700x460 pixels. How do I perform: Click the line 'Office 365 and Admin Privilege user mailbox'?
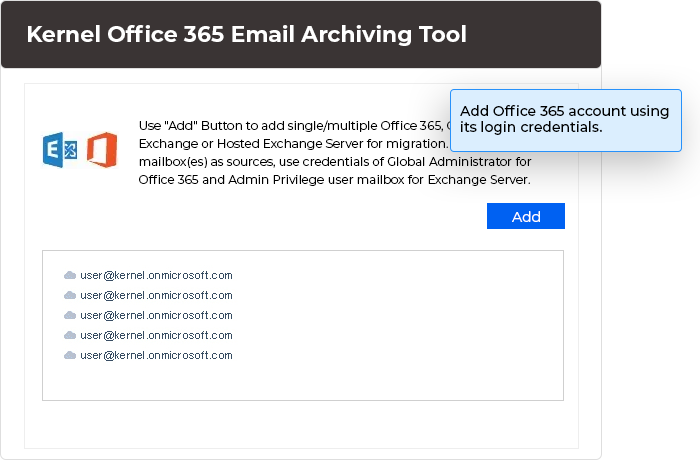click(334, 180)
